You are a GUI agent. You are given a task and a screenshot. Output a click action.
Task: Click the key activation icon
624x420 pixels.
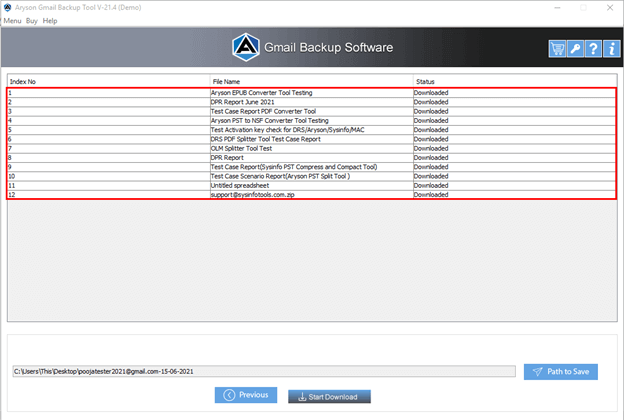tap(575, 49)
